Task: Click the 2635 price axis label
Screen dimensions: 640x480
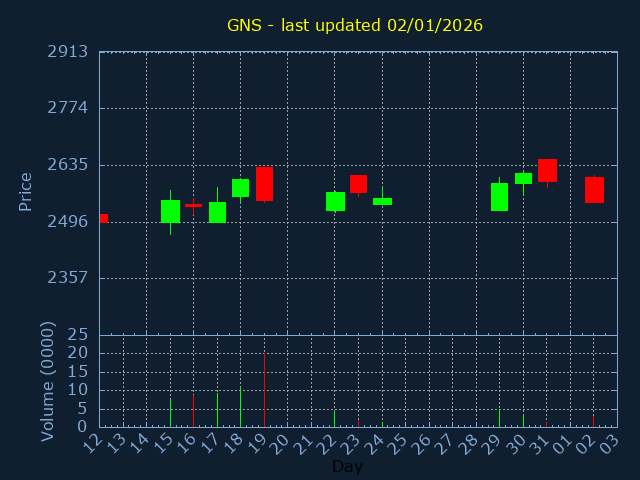Action: pyautogui.click(x=67, y=165)
